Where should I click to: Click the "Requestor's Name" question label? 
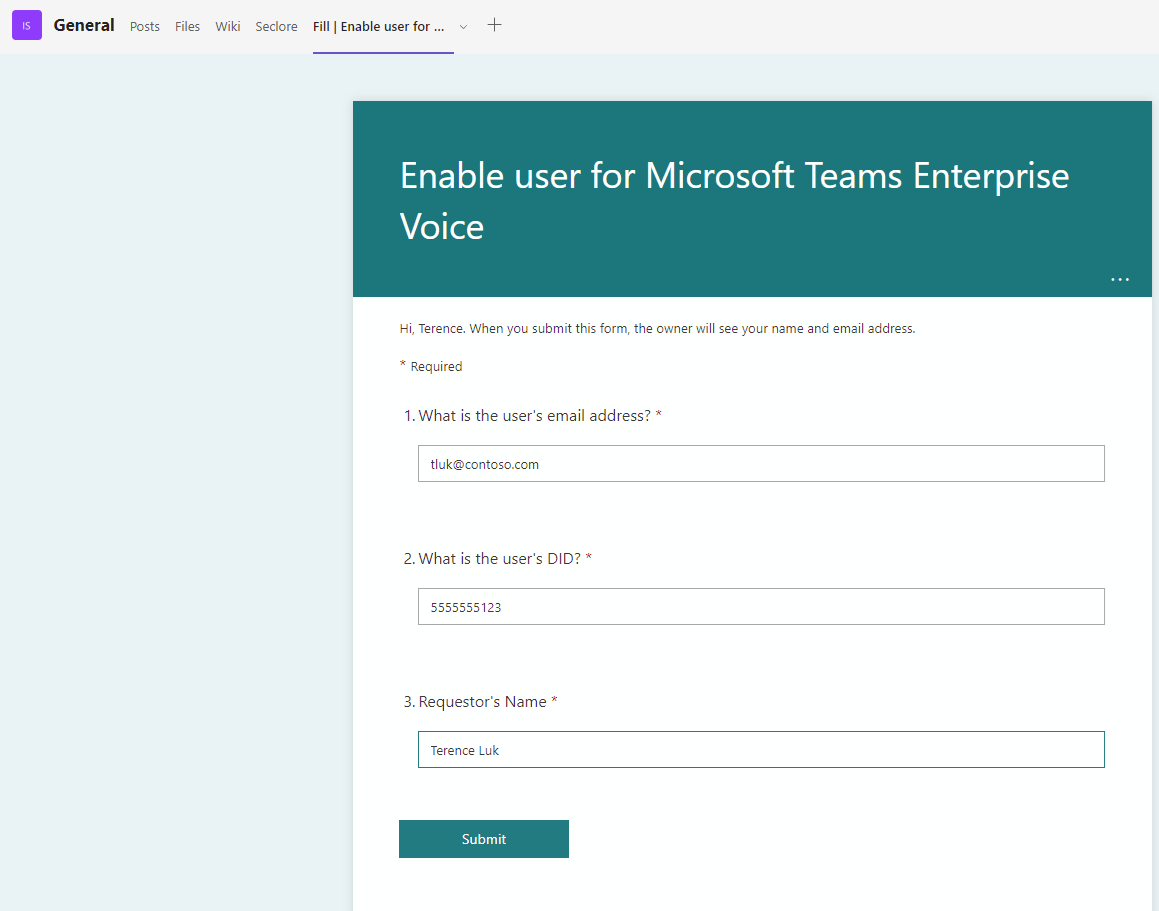pyautogui.click(x=482, y=702)
